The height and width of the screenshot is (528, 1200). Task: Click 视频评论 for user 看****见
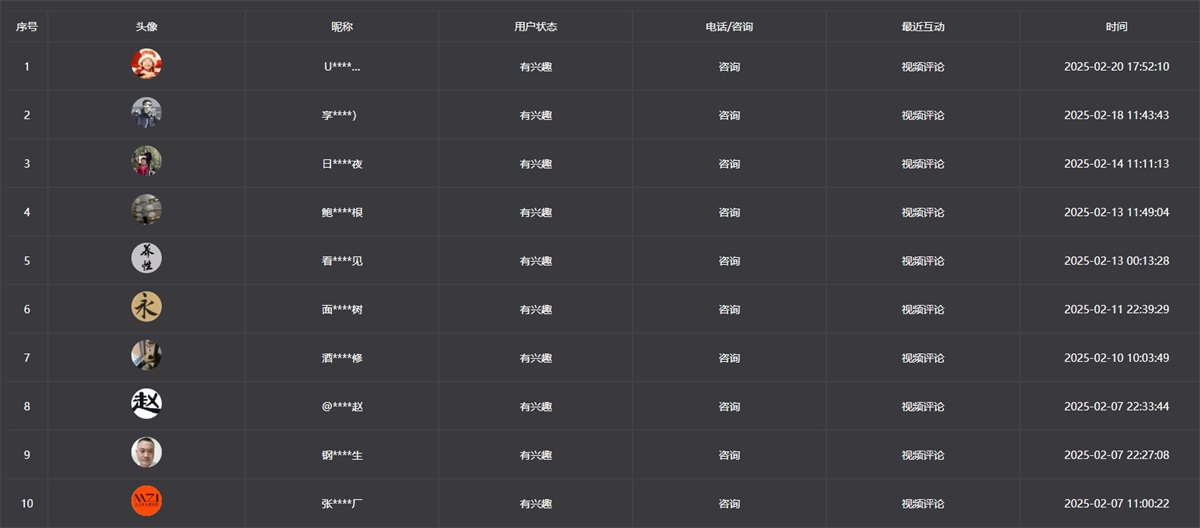(x=923, y=261)
